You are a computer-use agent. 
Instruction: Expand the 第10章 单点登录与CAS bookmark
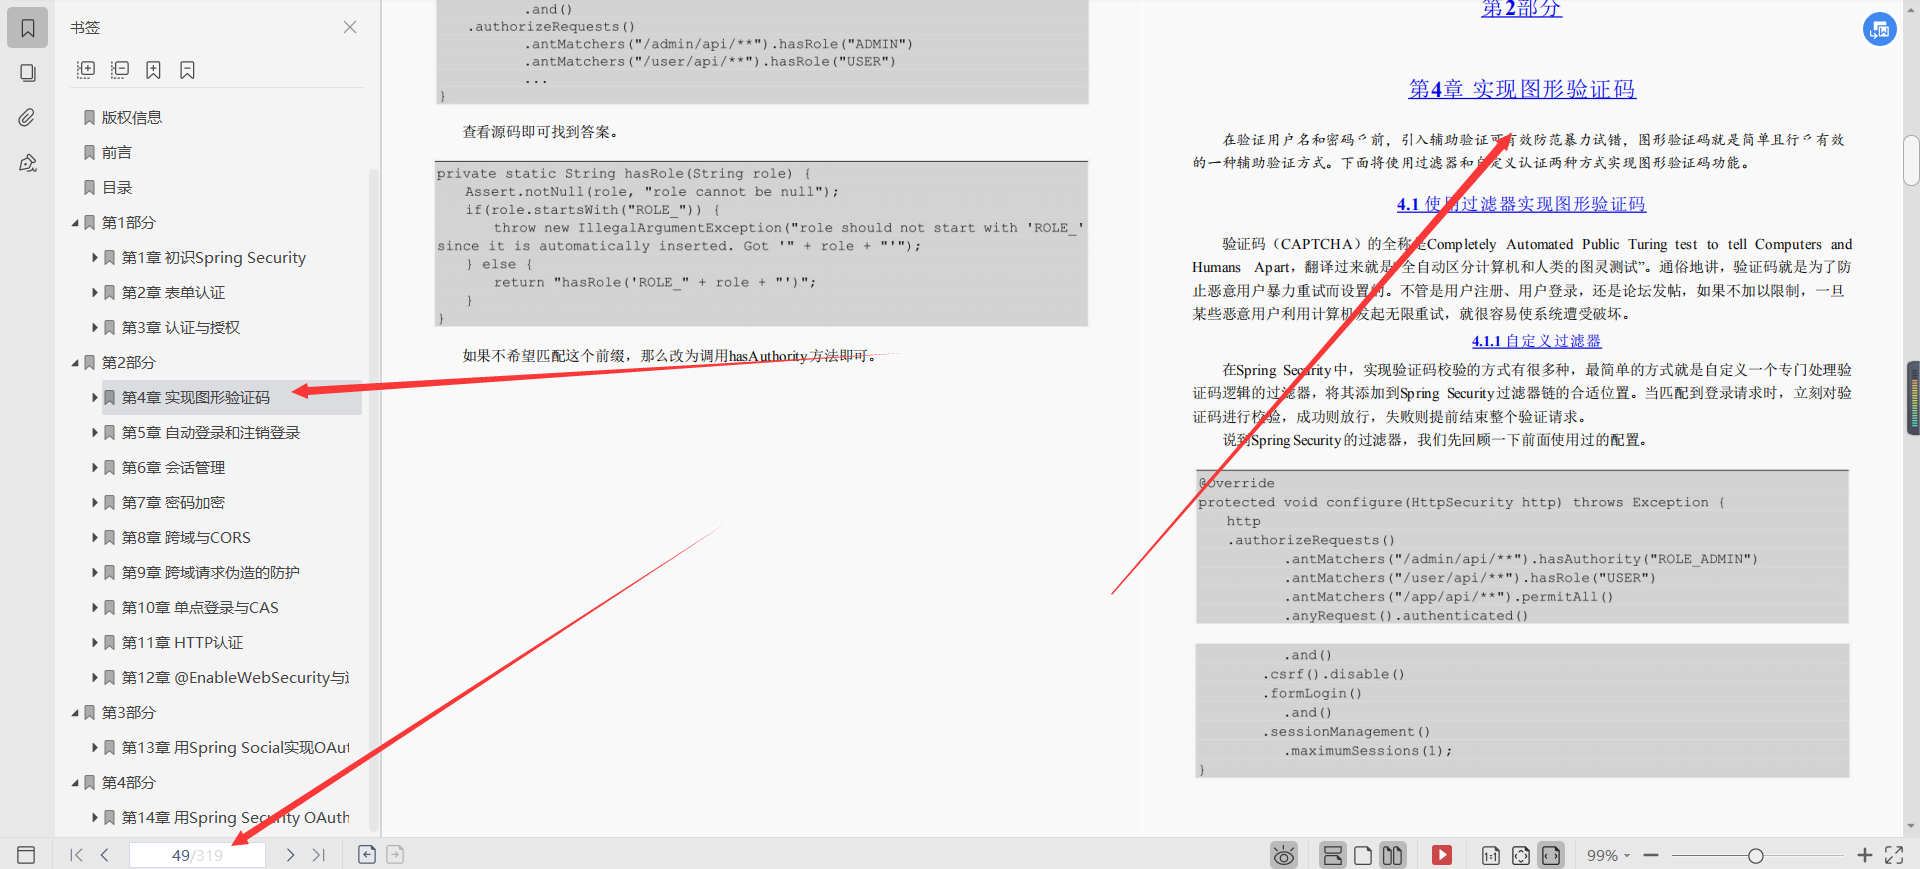(x=95, y=608)
